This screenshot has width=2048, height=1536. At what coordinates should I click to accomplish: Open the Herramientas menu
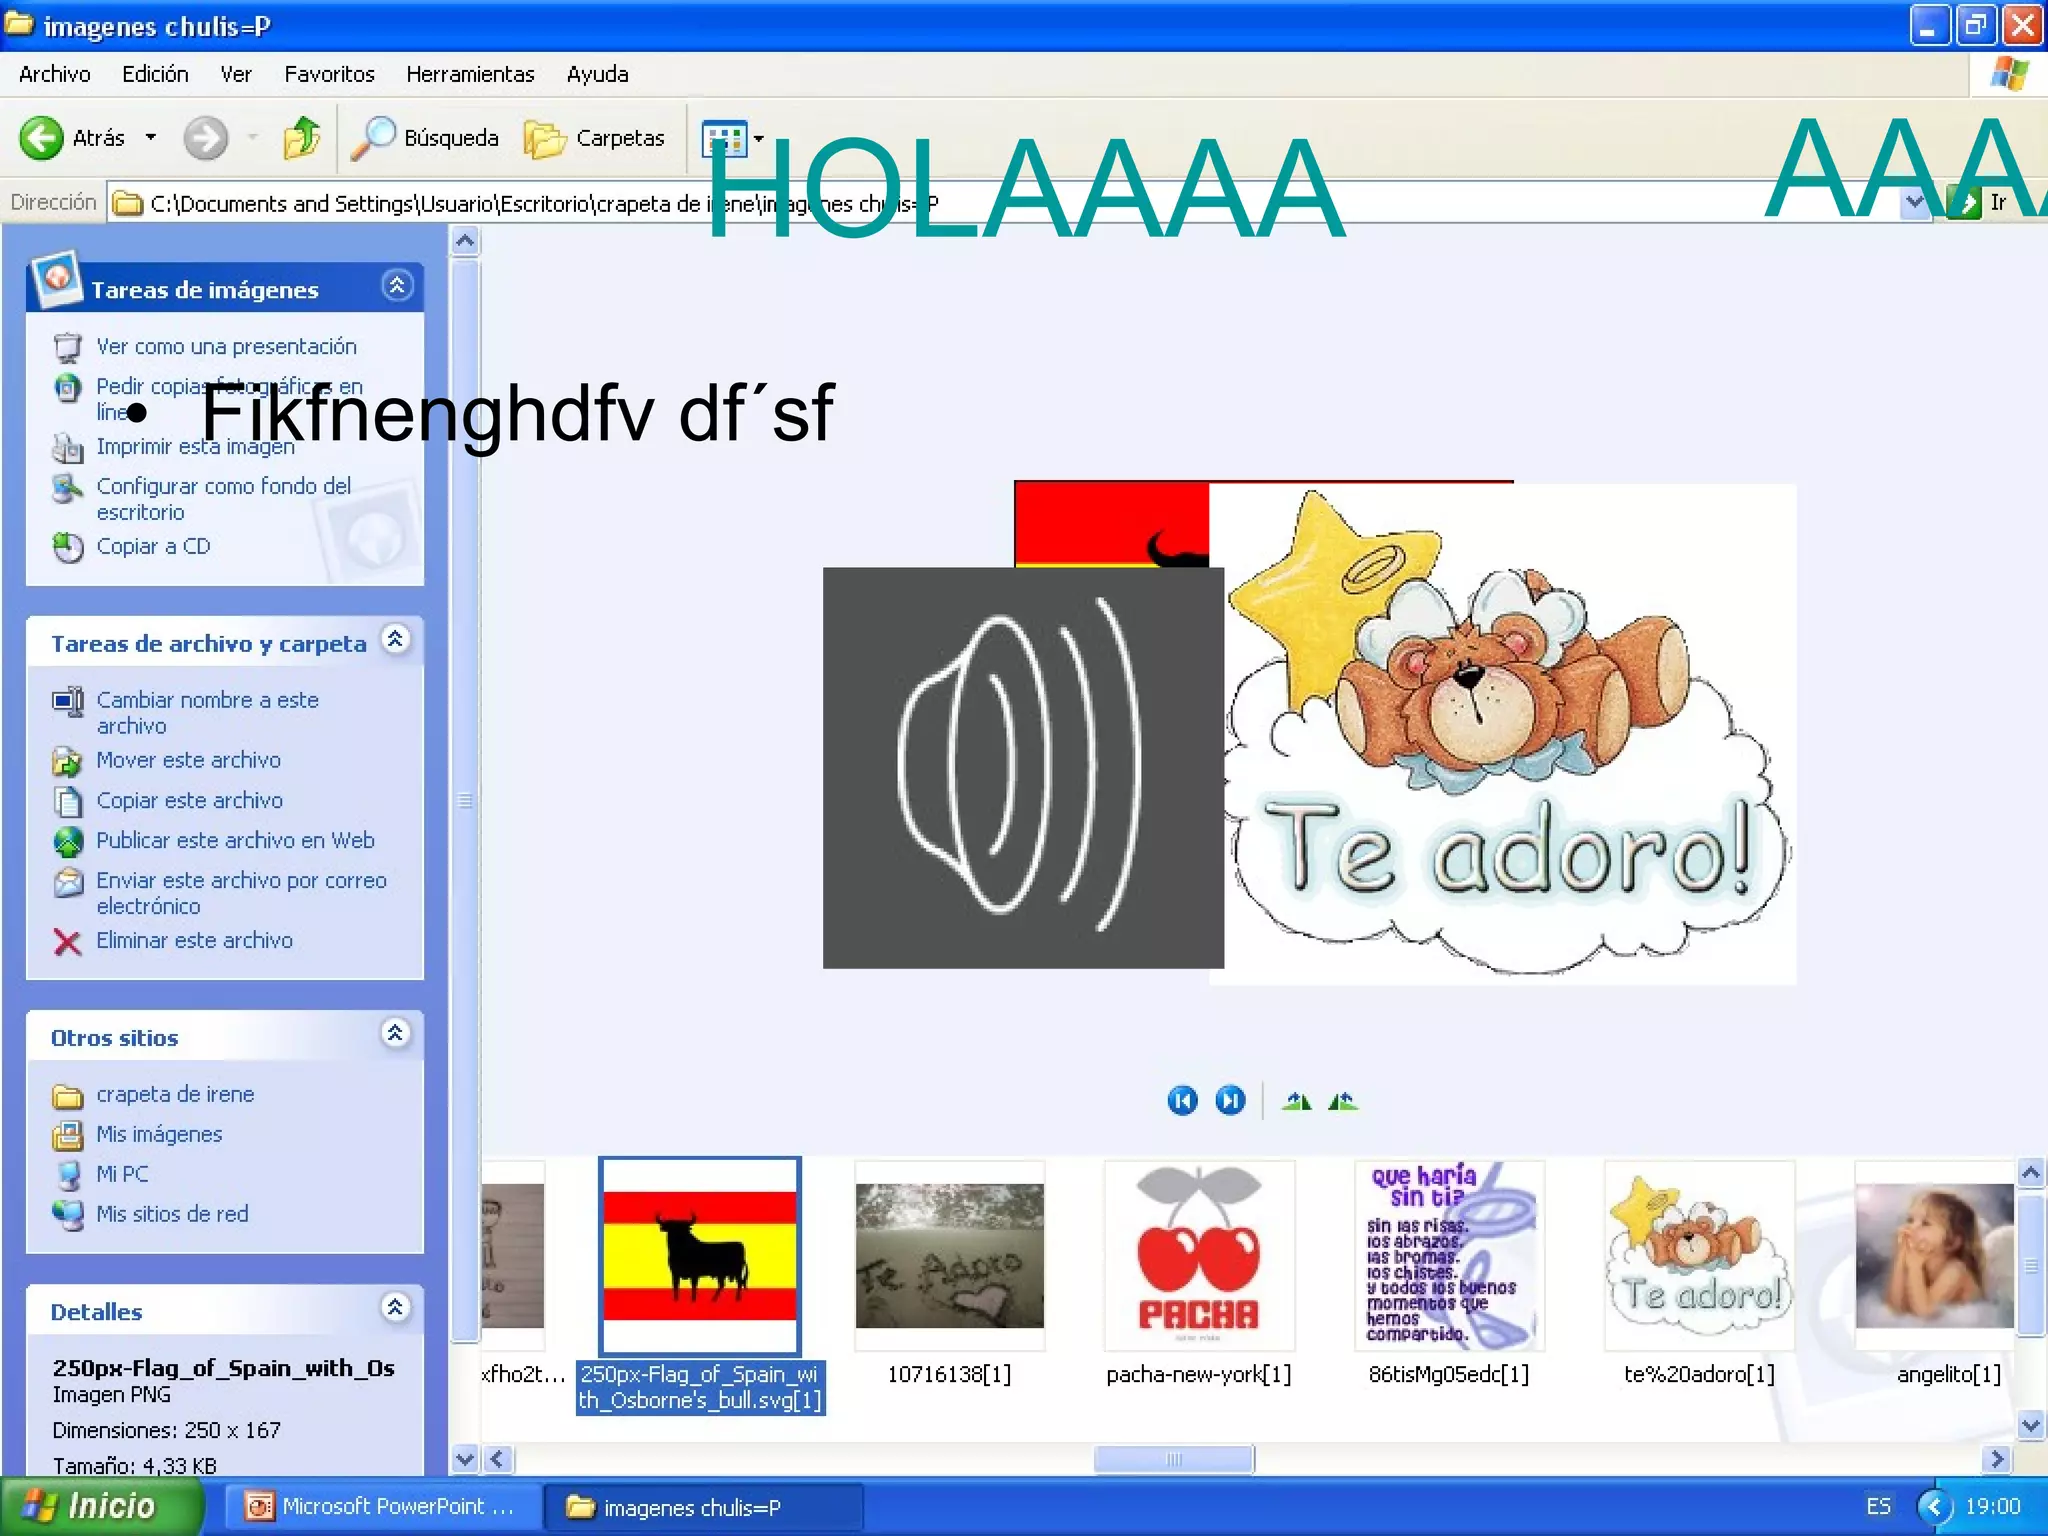(470, 74)
